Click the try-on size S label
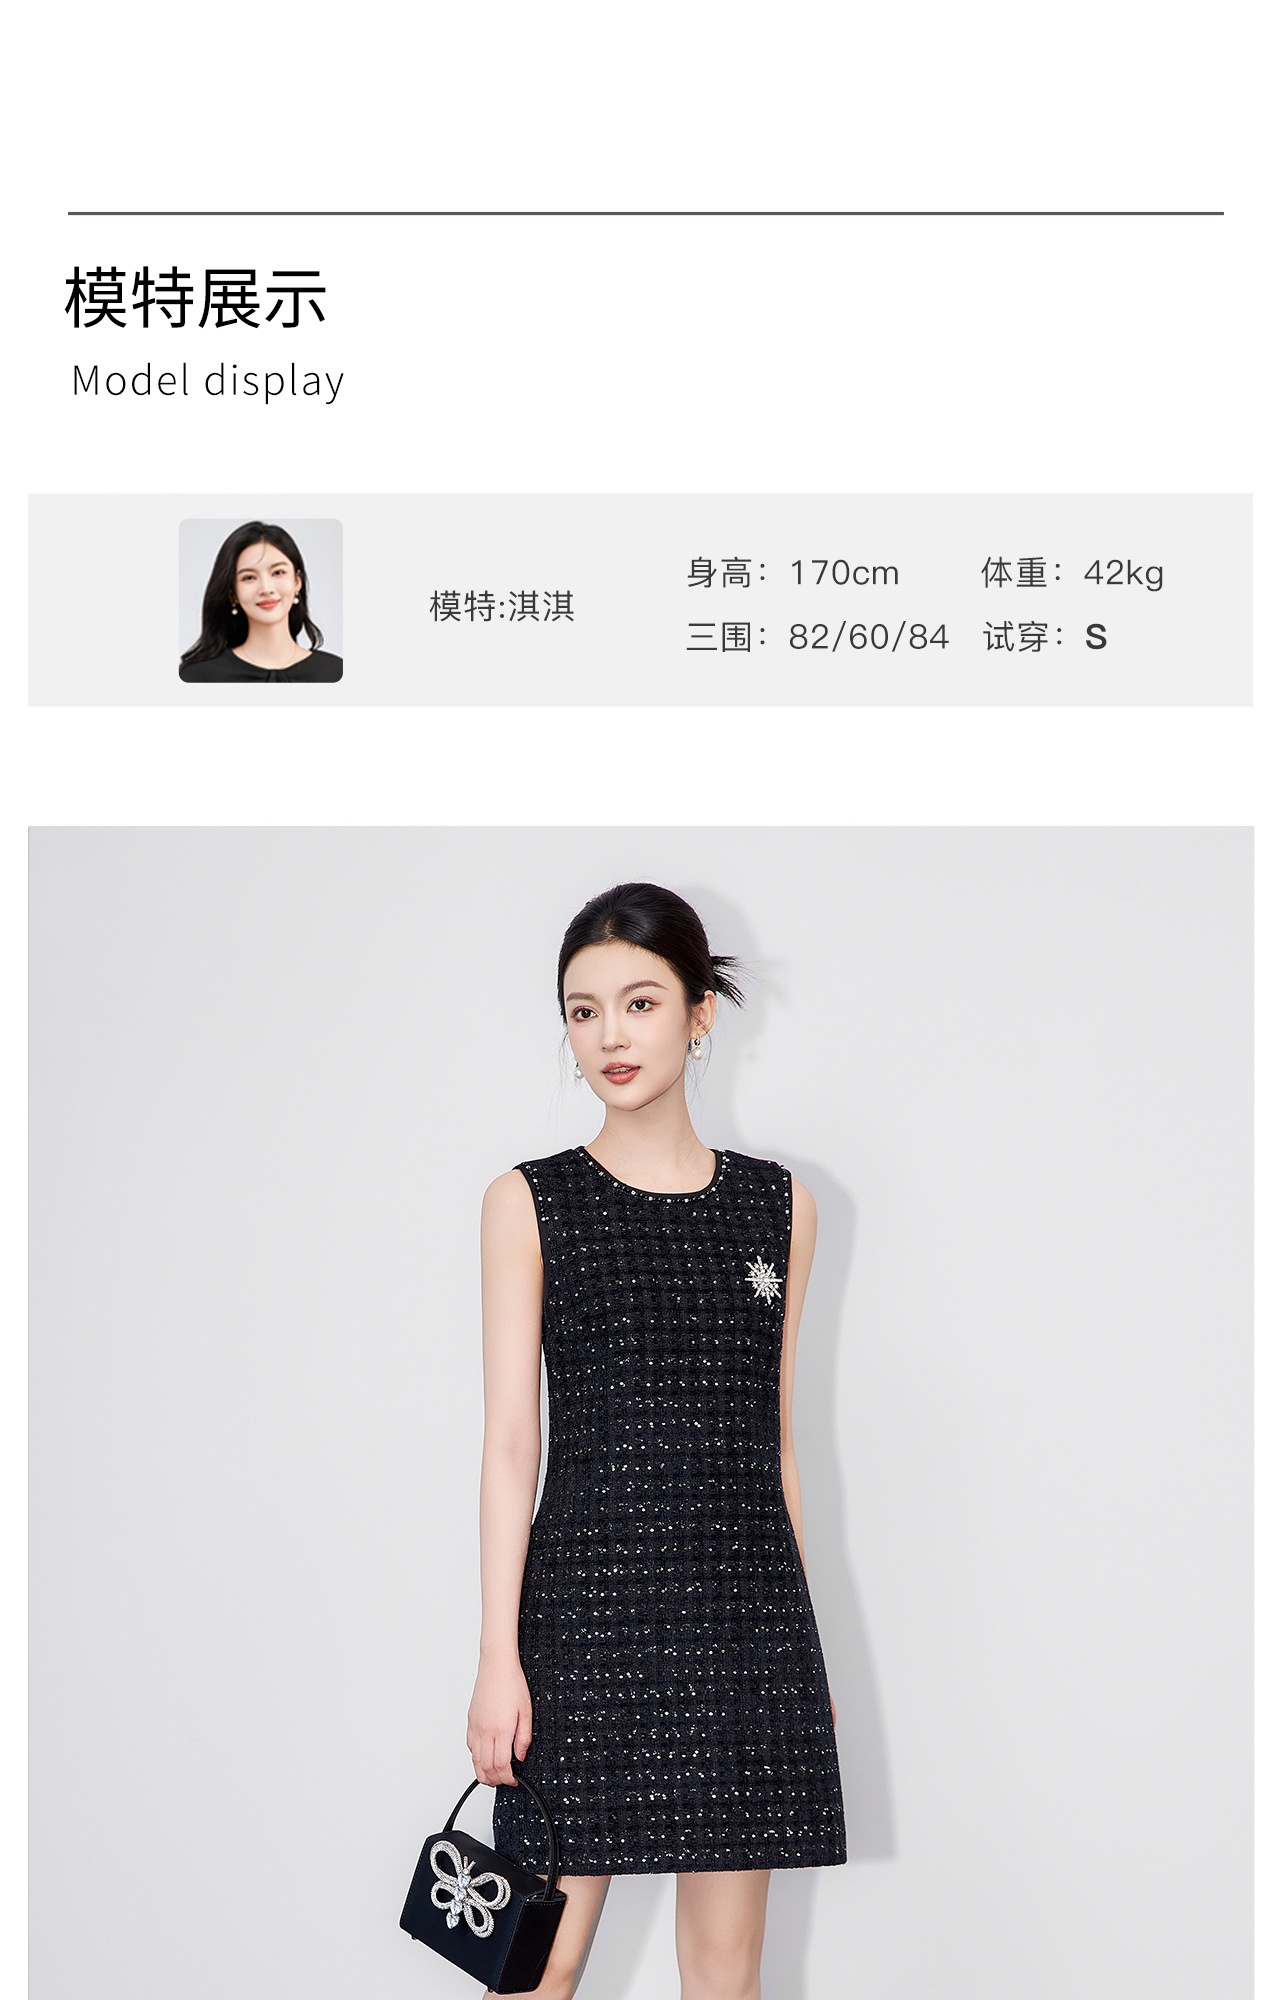 tap(1095, 637)
